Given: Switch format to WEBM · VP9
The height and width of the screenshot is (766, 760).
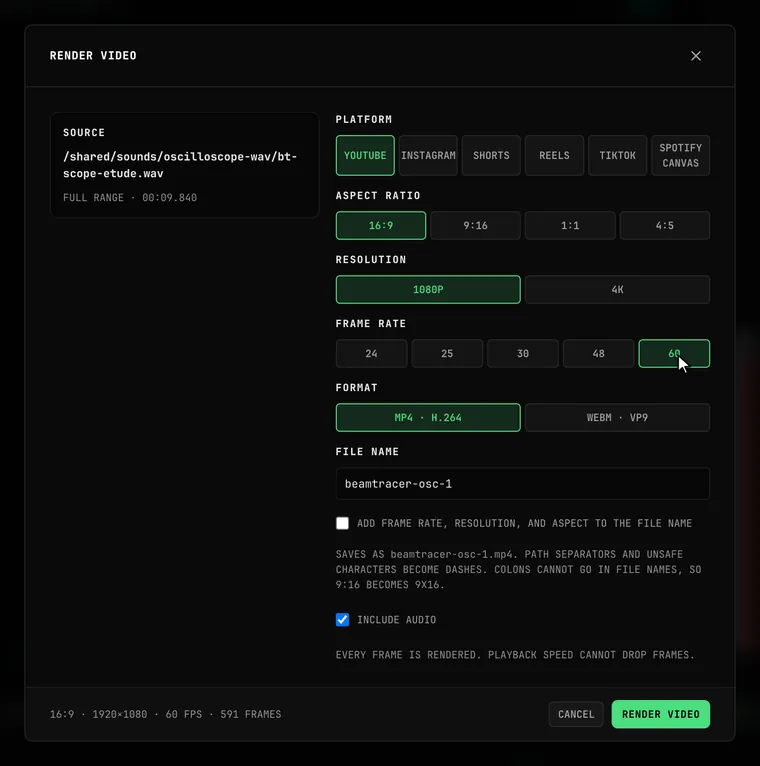Looking at the screenshot, I should click(617, 417).
